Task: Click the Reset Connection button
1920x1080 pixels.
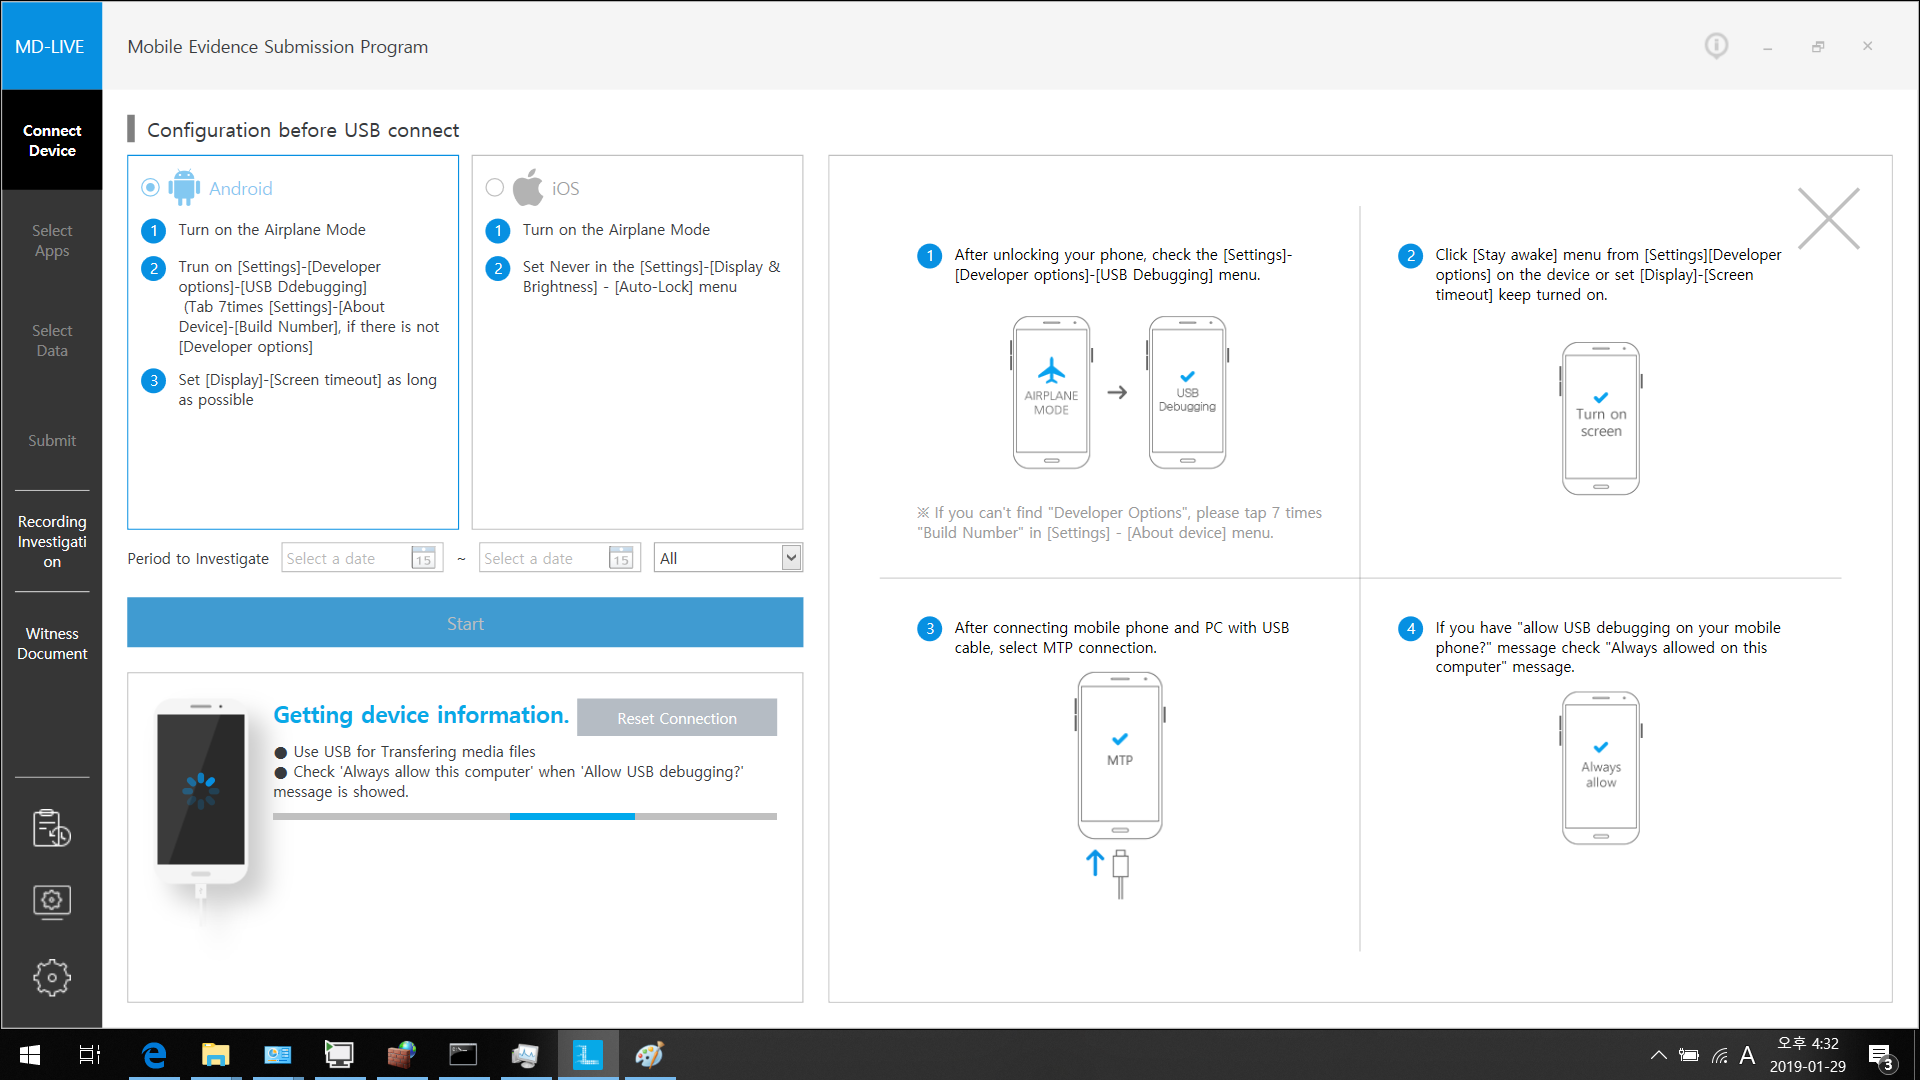Action: [677, 718]
